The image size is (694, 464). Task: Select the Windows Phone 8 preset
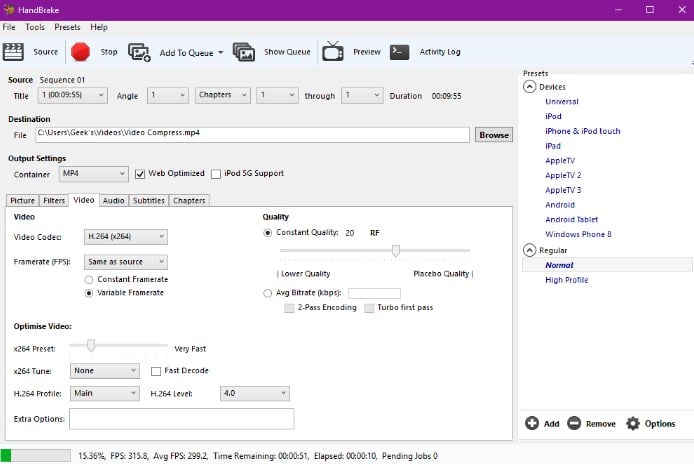click(578, 234)
